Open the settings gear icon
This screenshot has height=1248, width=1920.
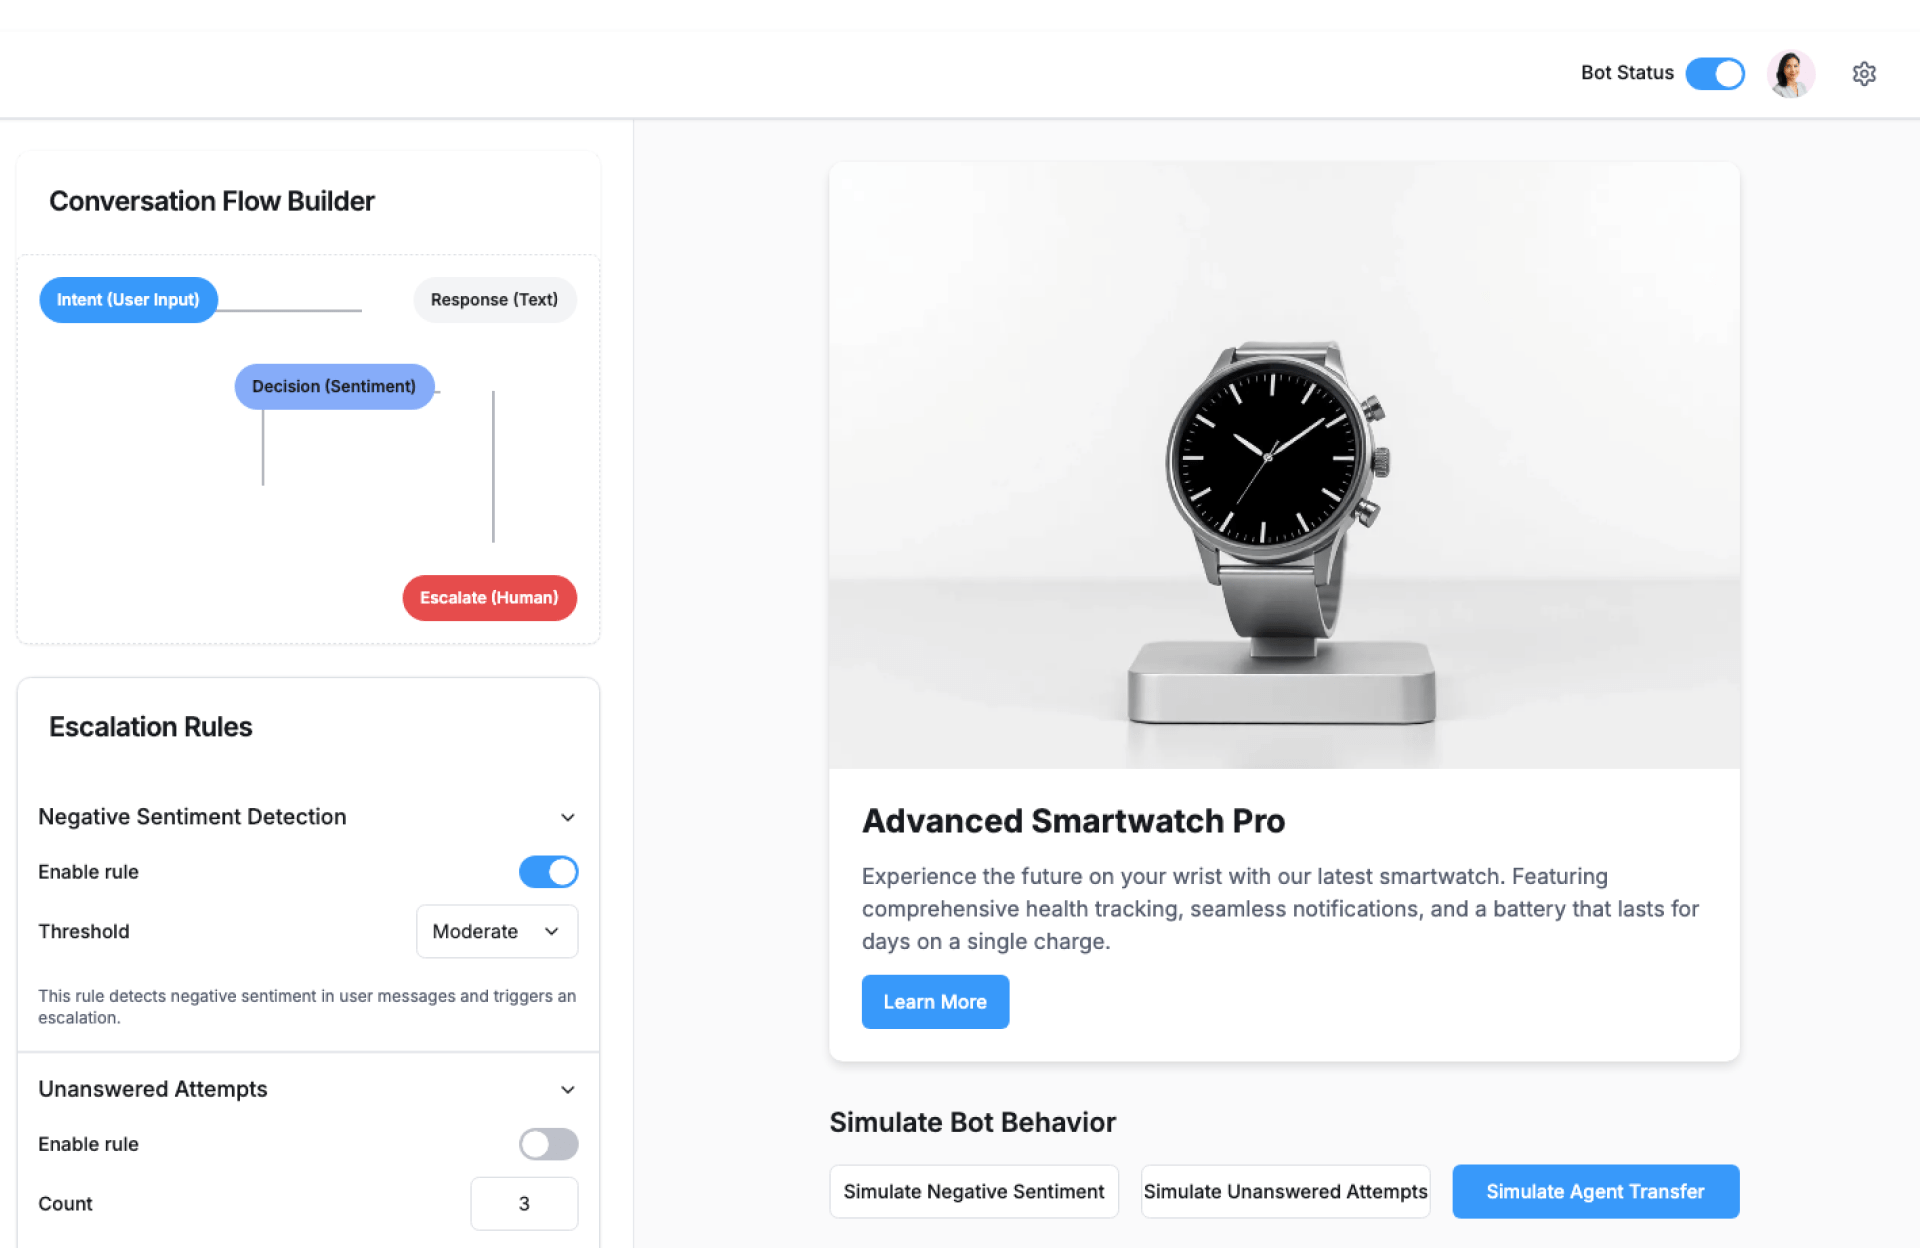tap(1863, 74)
